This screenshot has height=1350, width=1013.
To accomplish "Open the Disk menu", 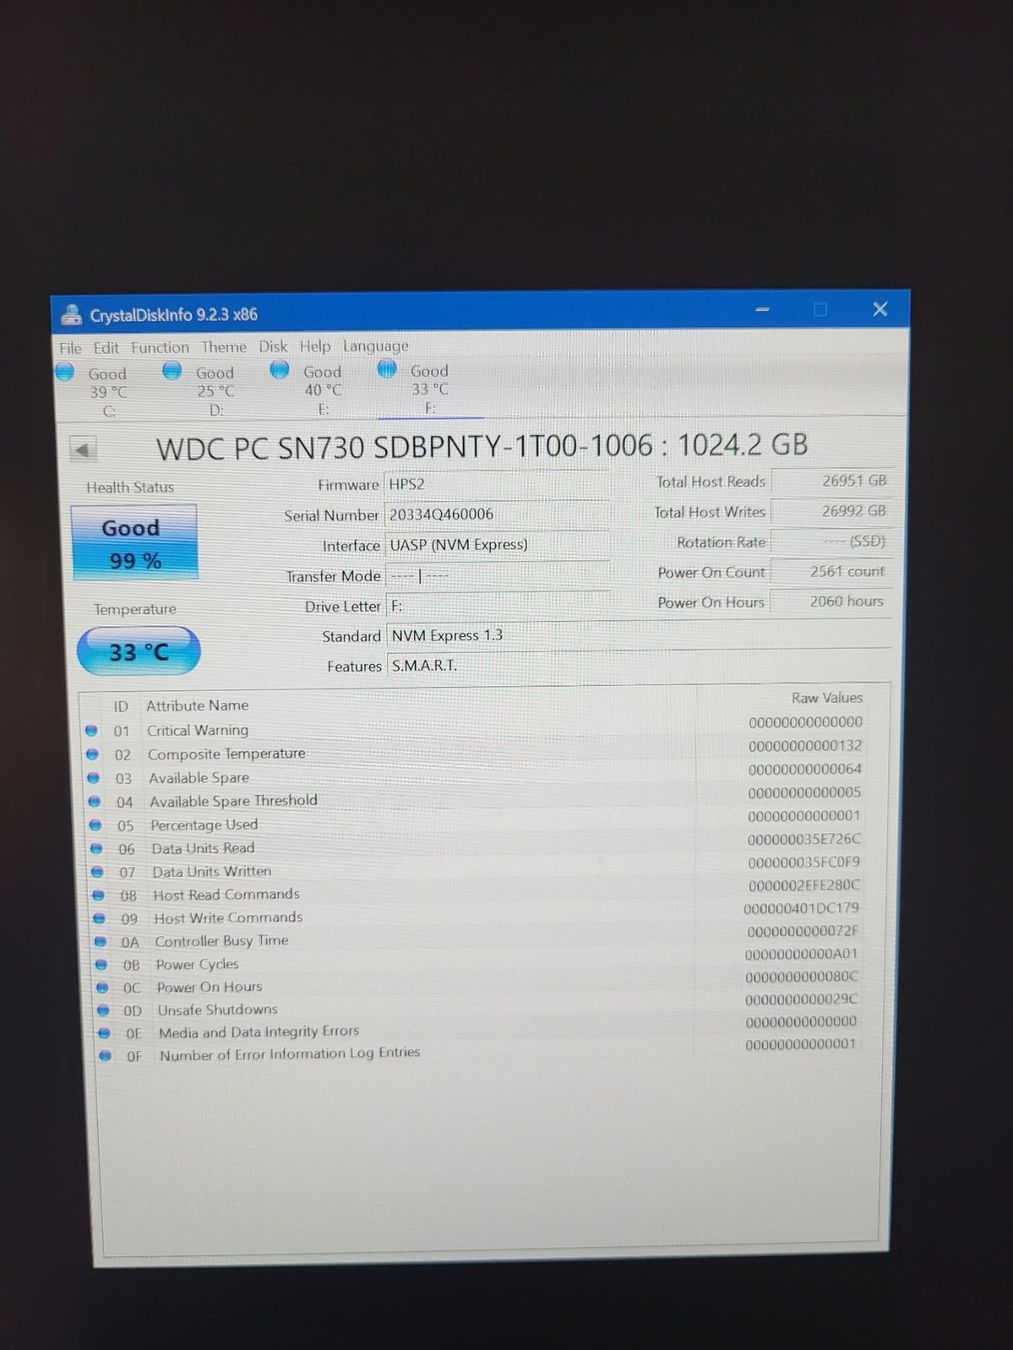I will pyautogui.click(x=273, y=346).
